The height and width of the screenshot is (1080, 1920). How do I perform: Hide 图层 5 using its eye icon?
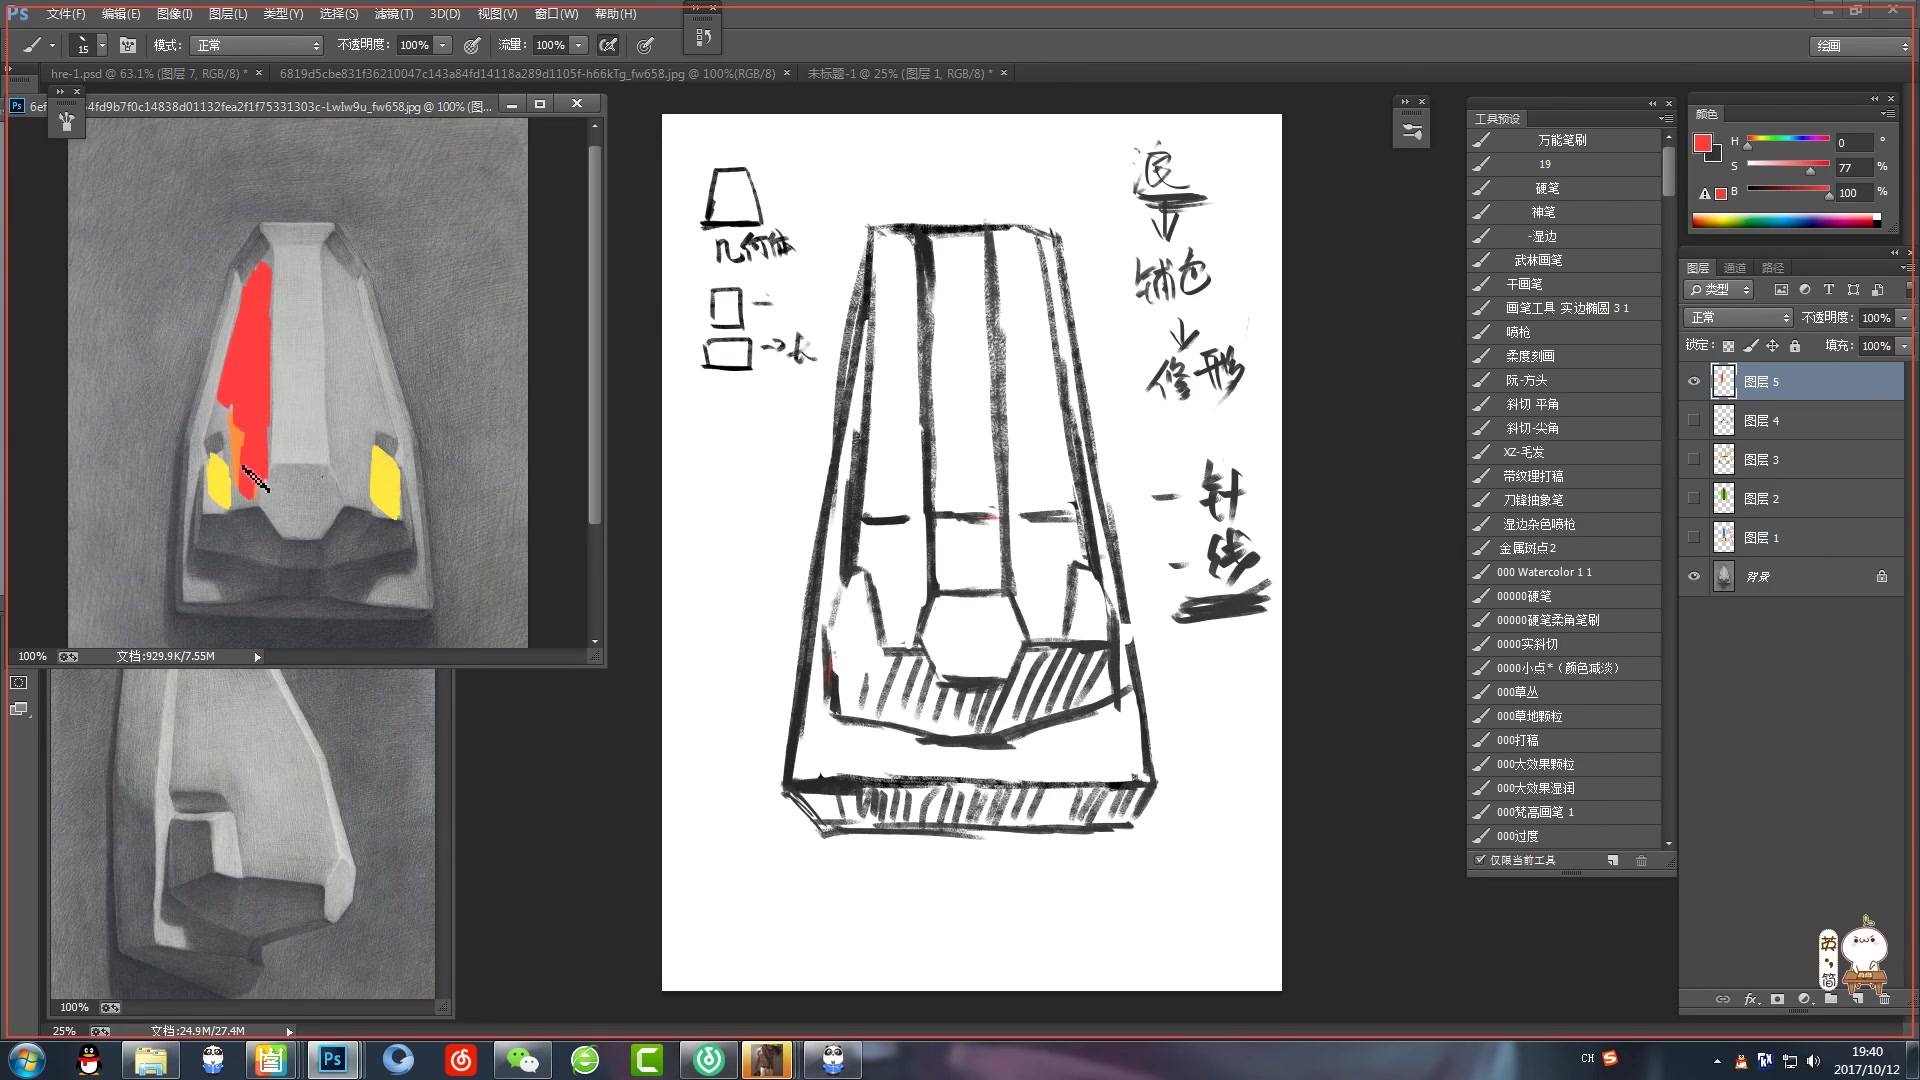coord(1694,382)
